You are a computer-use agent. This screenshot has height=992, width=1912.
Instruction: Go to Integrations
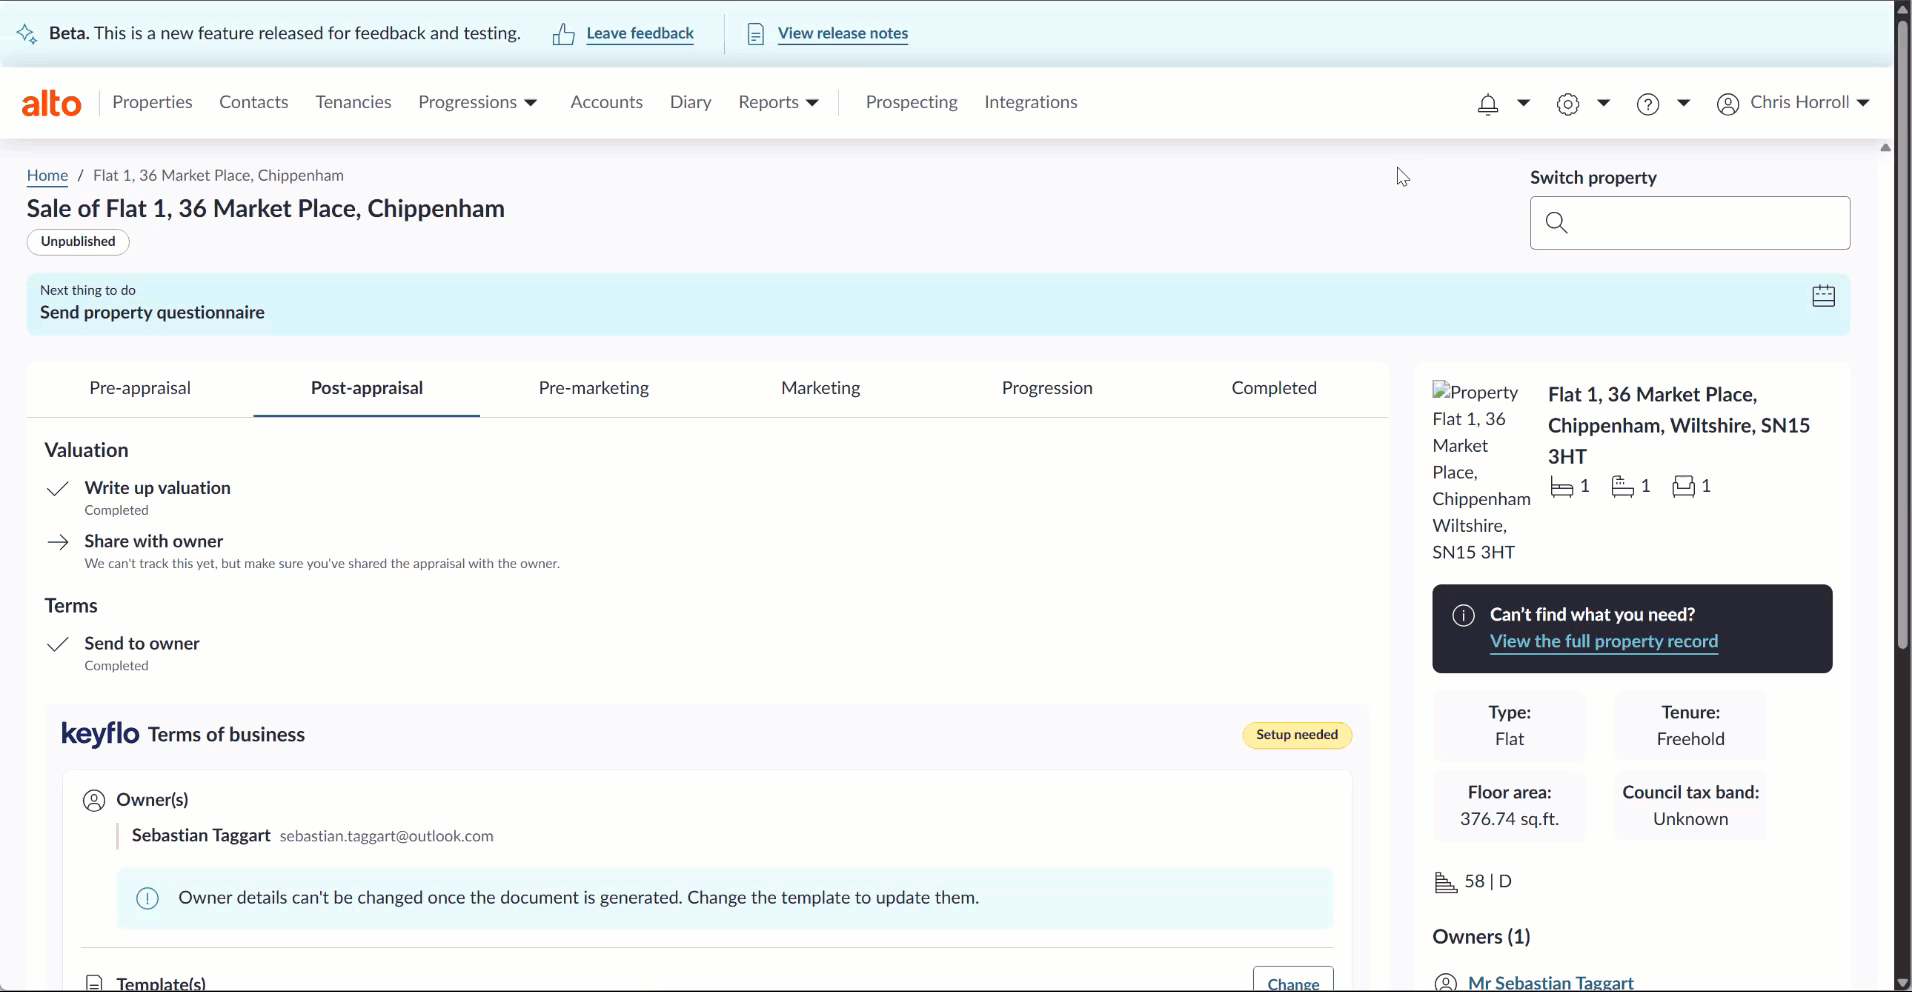pyautogui.click(x=1030, y=102)
